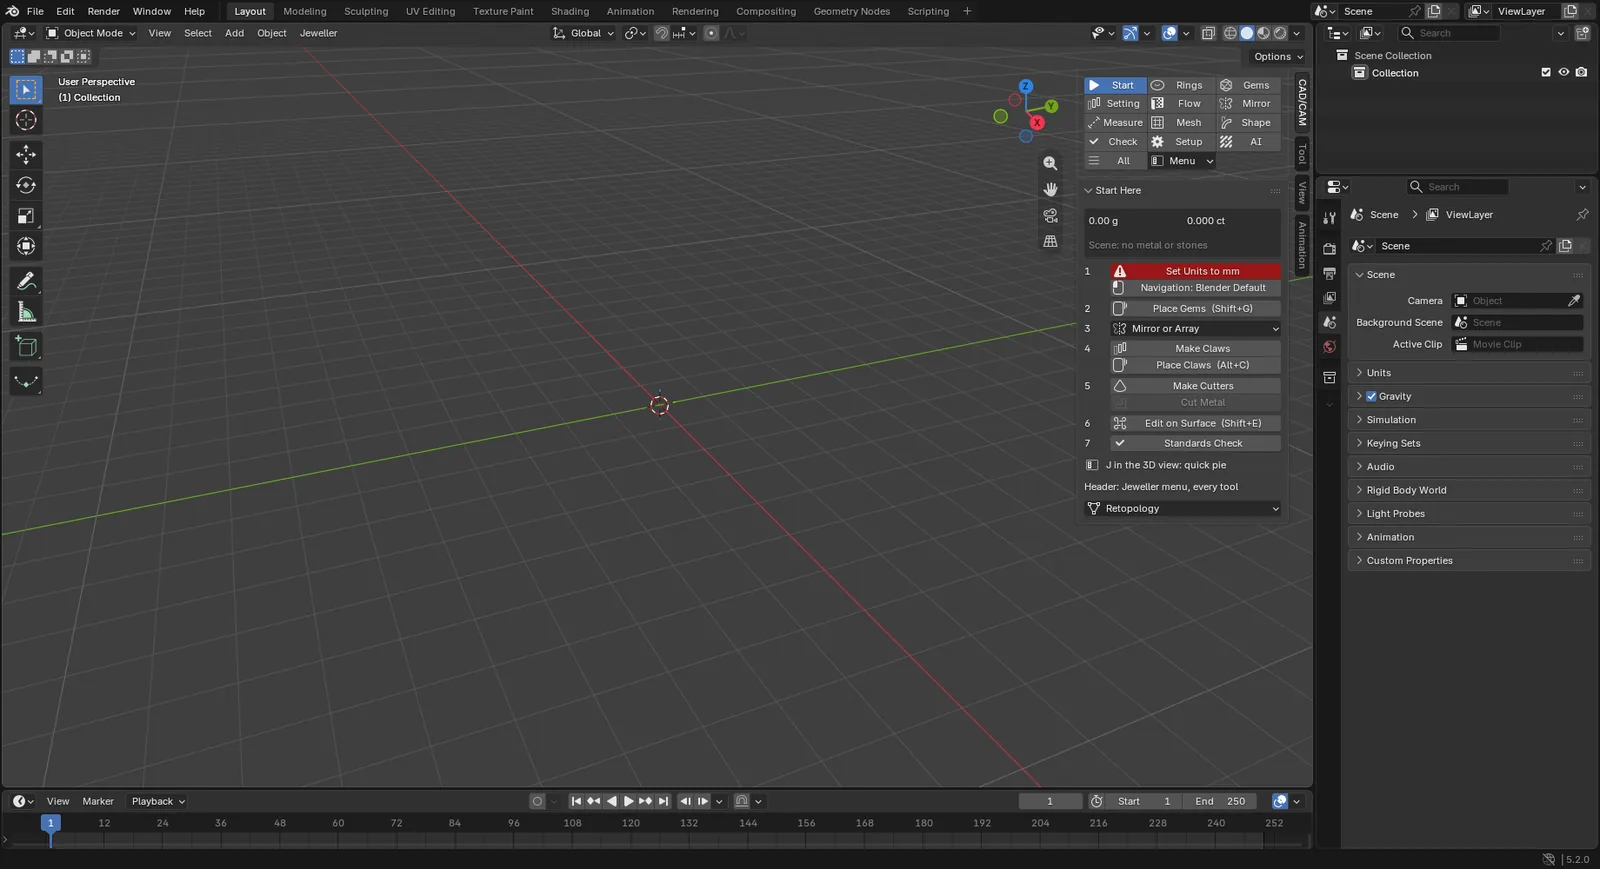This screenshot has width=1600, height=869.
Task: Toggle the camera view icon
Action: pos(1050,215)
